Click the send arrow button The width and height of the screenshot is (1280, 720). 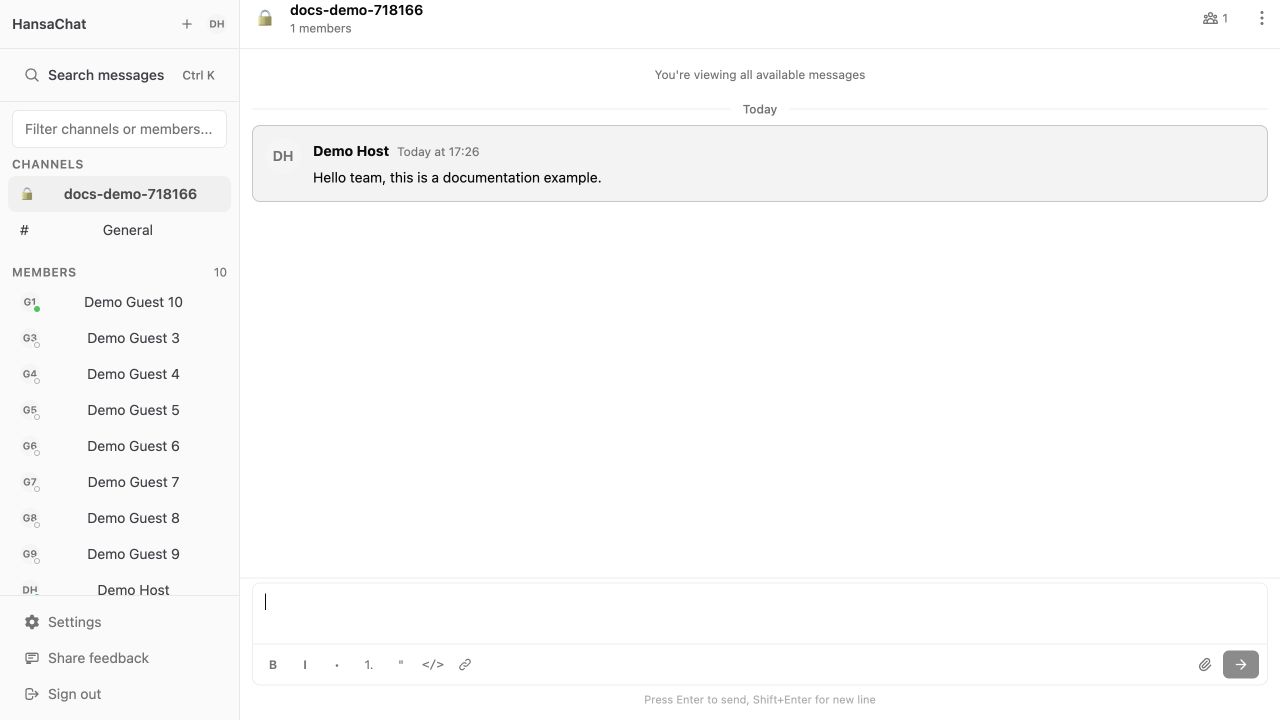[1241, 665]
